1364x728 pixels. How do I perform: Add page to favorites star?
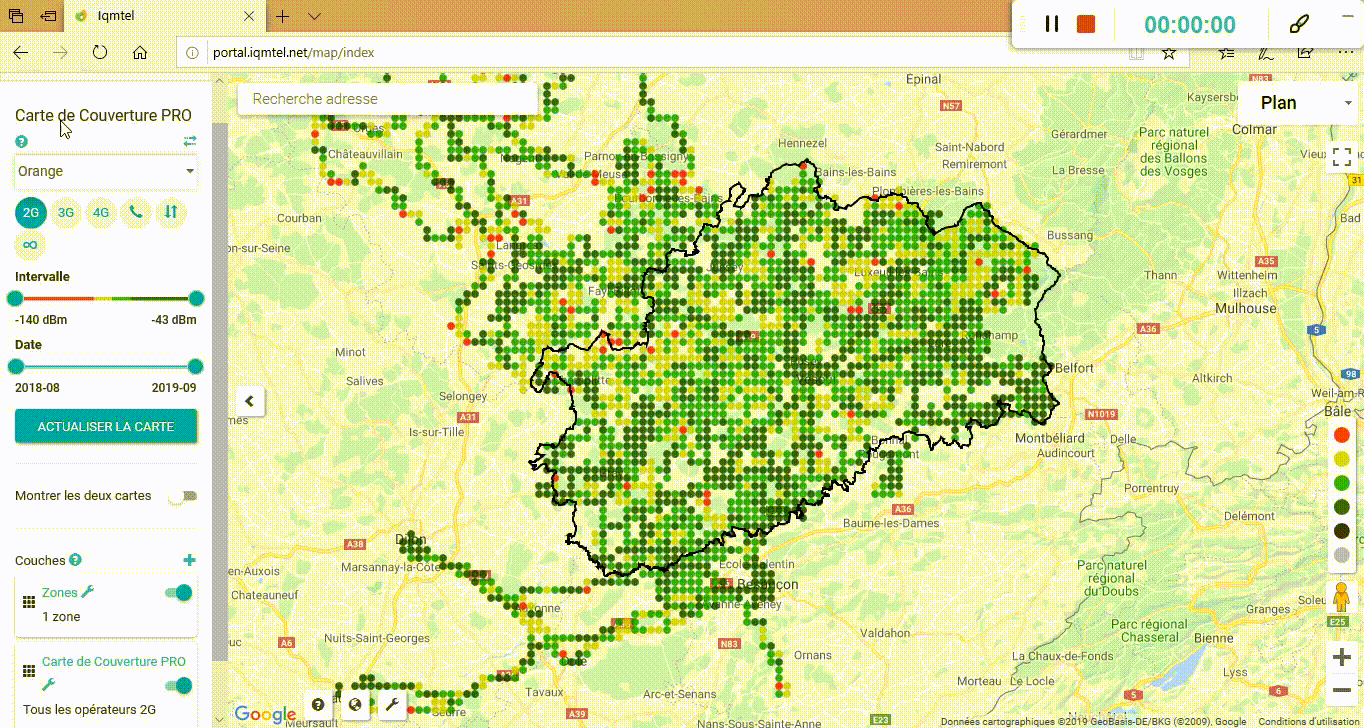coord(1168,53)
